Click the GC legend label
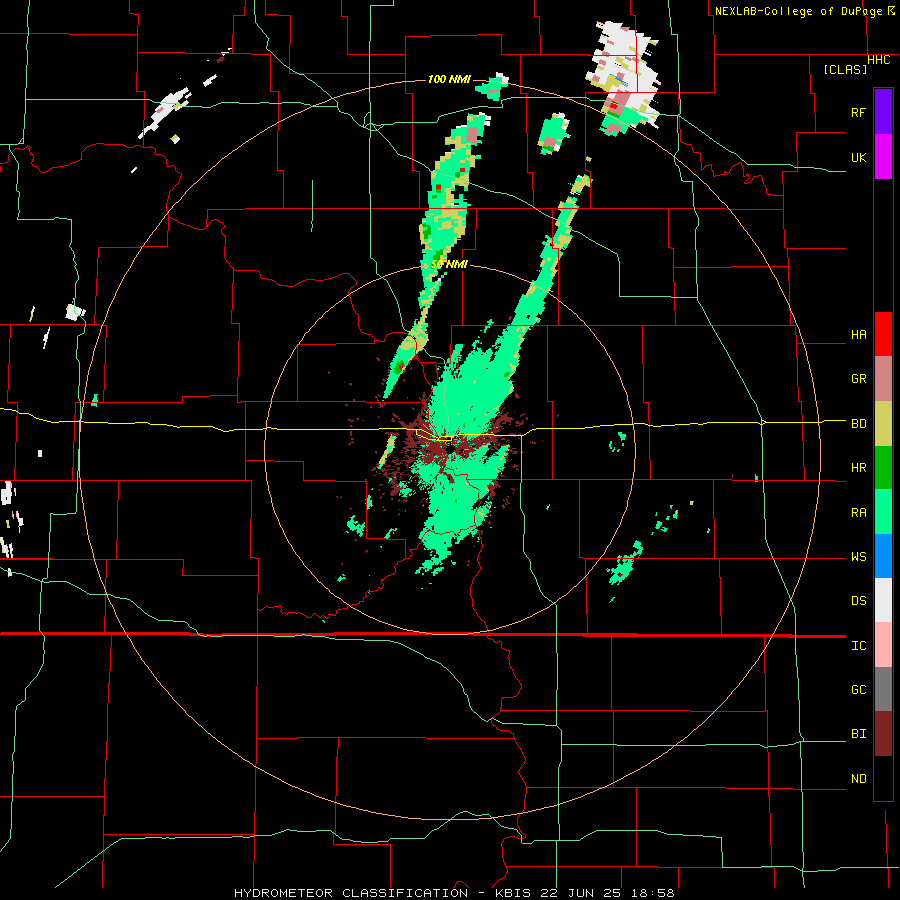The image size is (900, 900). click(x=858, y=690)
